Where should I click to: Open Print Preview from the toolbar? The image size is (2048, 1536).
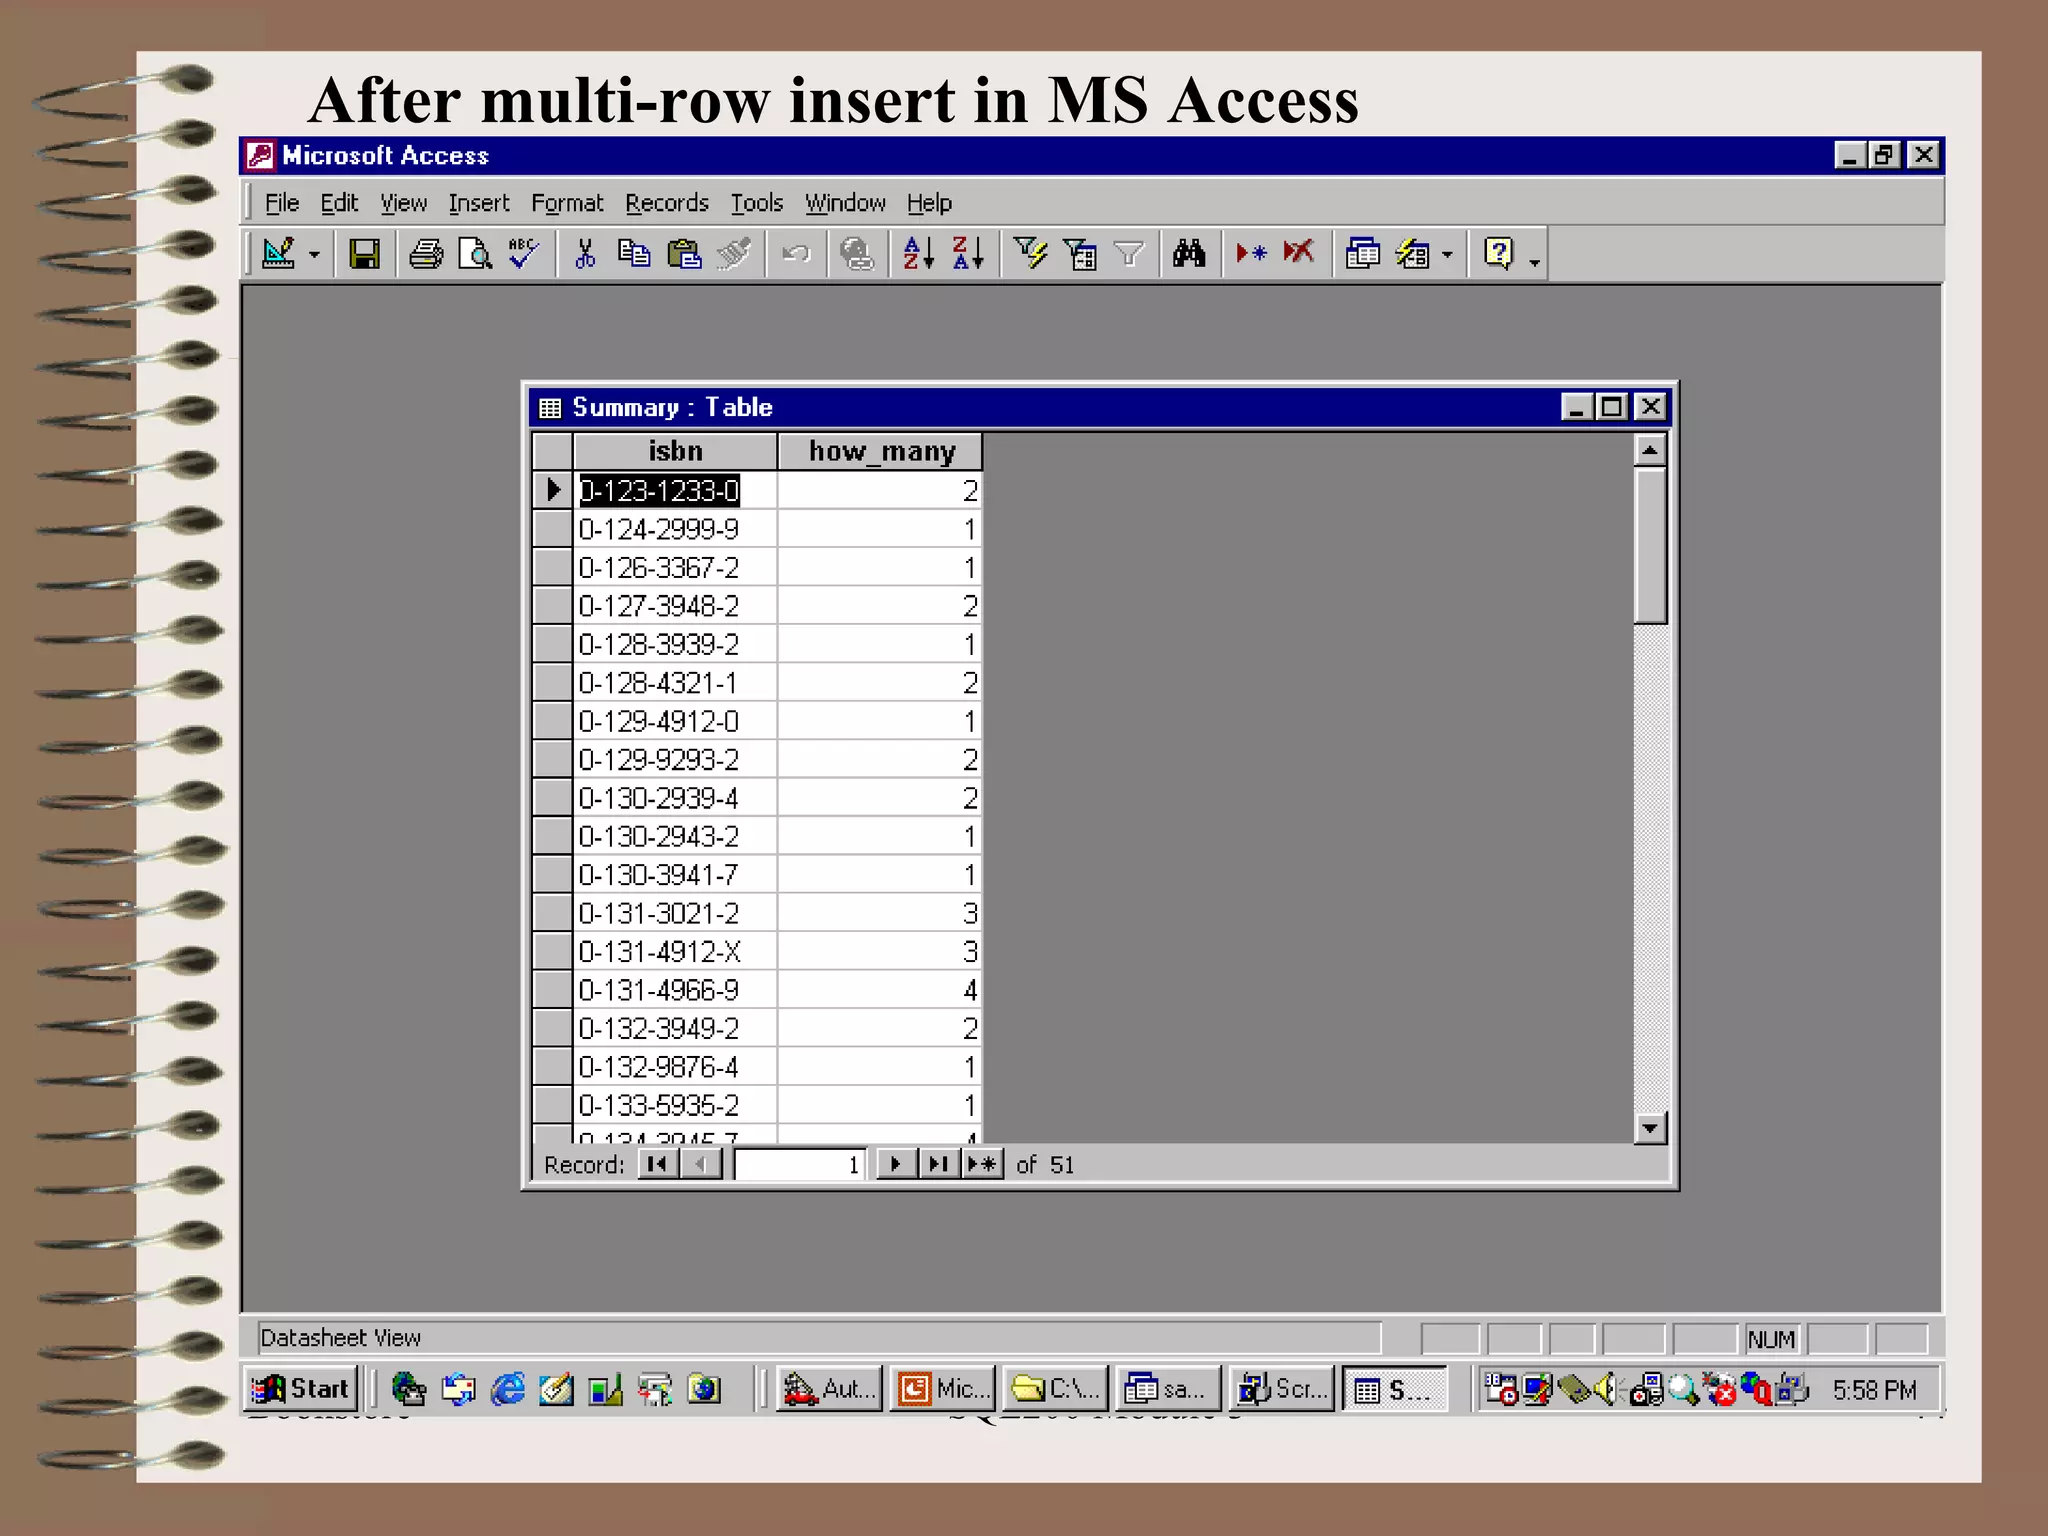475,254
